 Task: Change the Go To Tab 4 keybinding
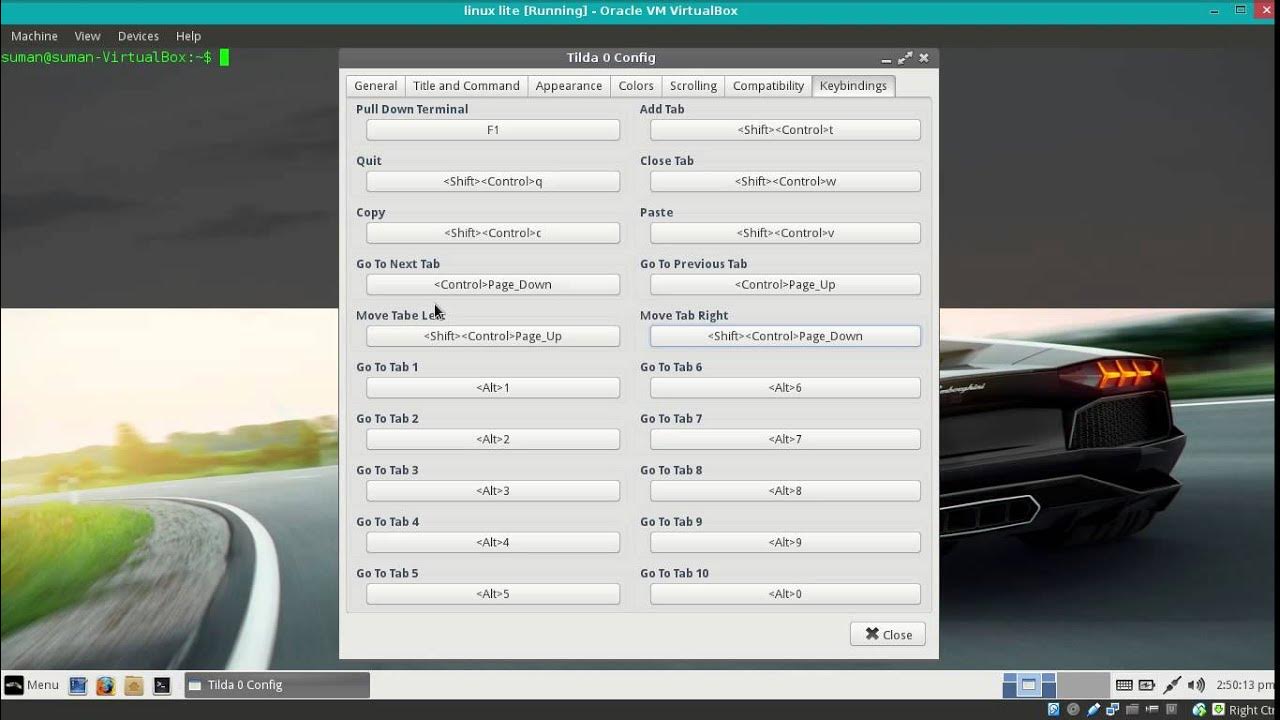click(493, 542)
